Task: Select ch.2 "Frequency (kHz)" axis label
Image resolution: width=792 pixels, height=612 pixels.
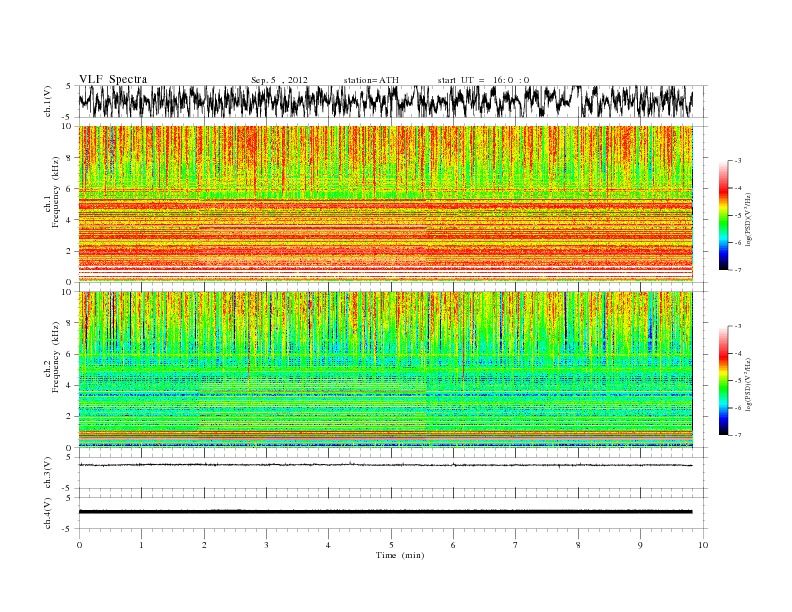Action: click(x=56, y=357)
